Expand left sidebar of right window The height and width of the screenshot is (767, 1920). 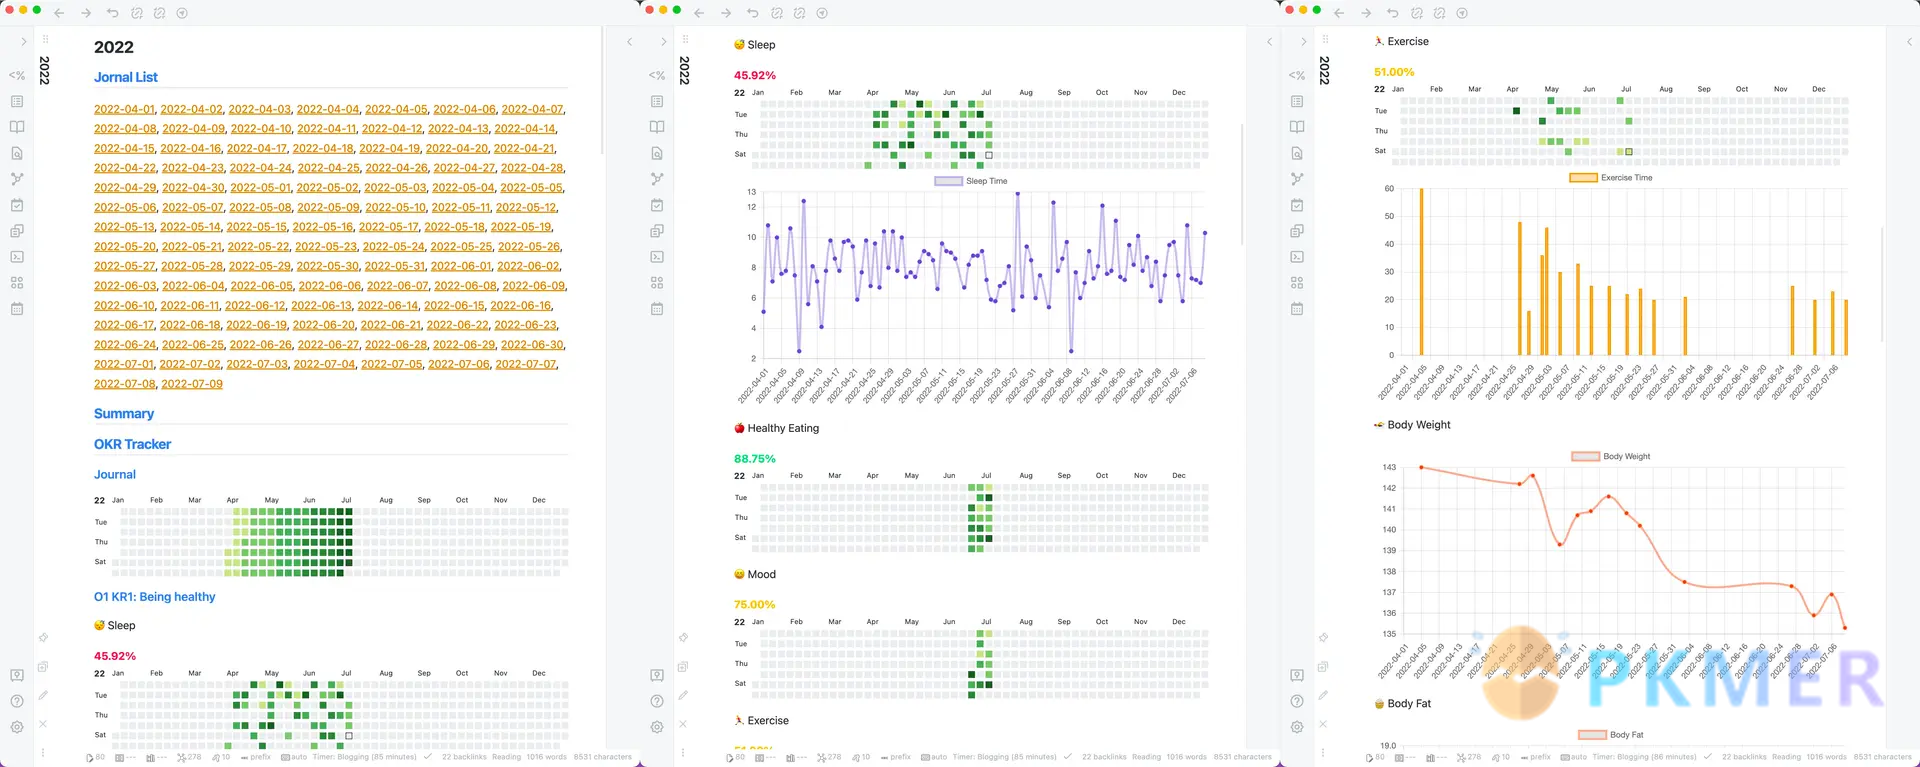pos(1303,41)
